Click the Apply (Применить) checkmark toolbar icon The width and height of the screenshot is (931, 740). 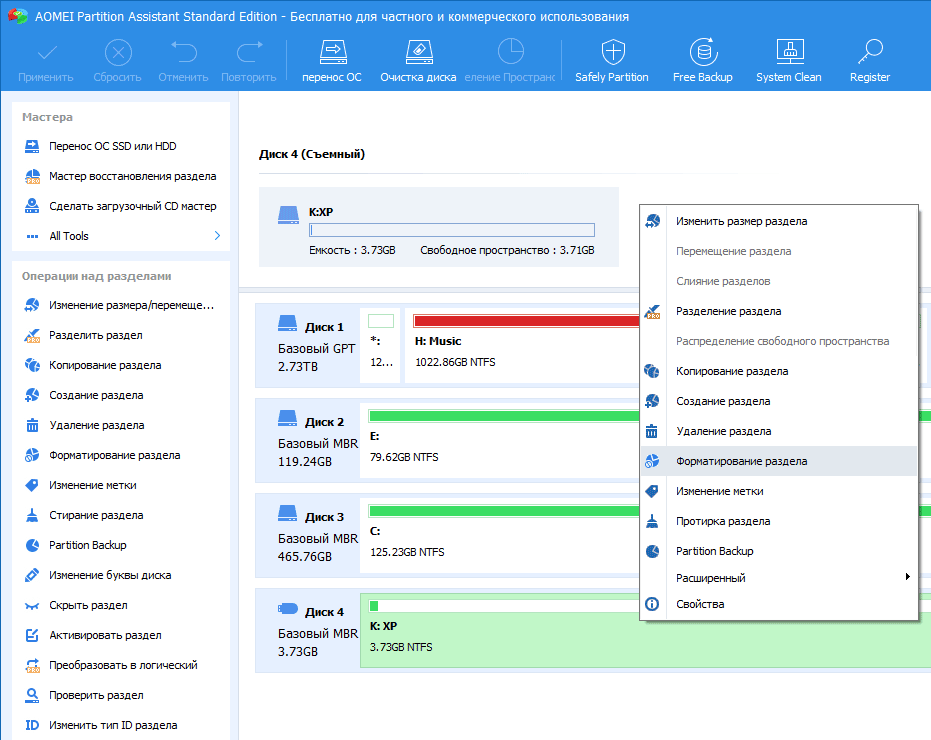46,53
